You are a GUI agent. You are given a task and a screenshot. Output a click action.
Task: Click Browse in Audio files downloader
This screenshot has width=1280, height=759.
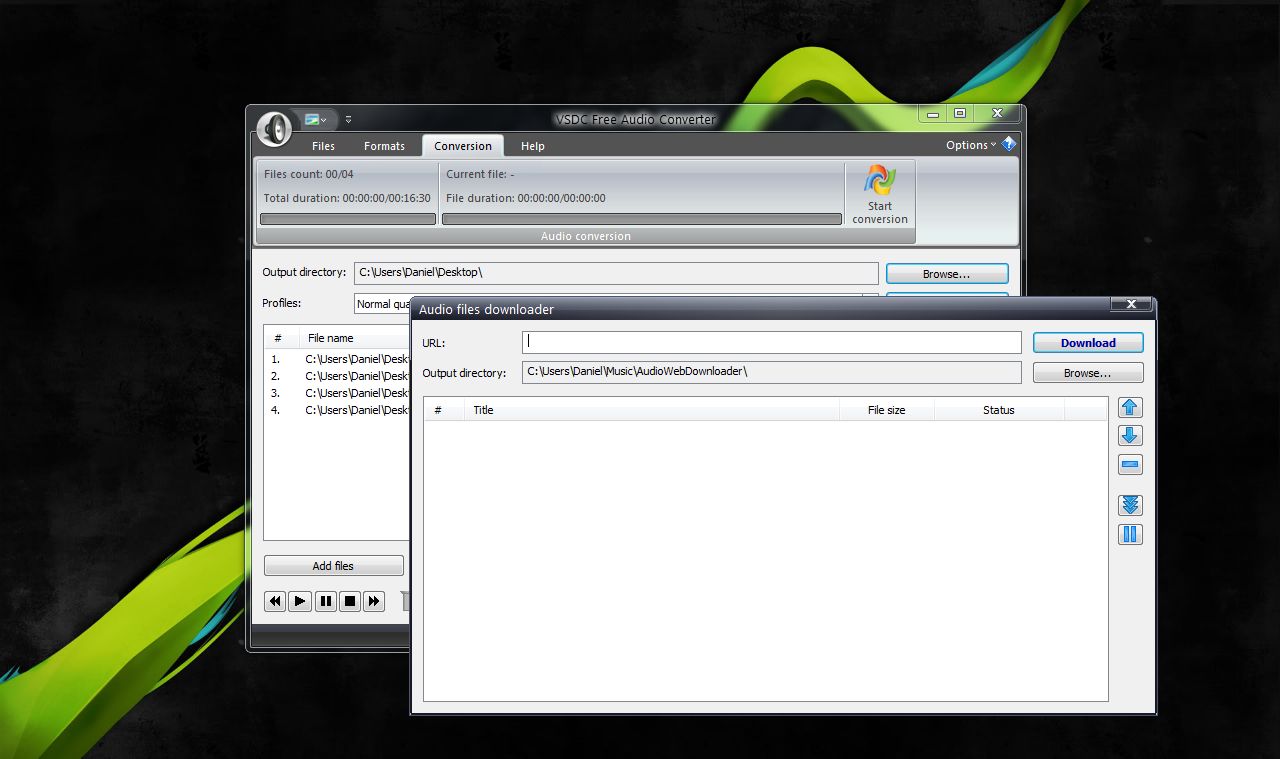click(1088, 373)
